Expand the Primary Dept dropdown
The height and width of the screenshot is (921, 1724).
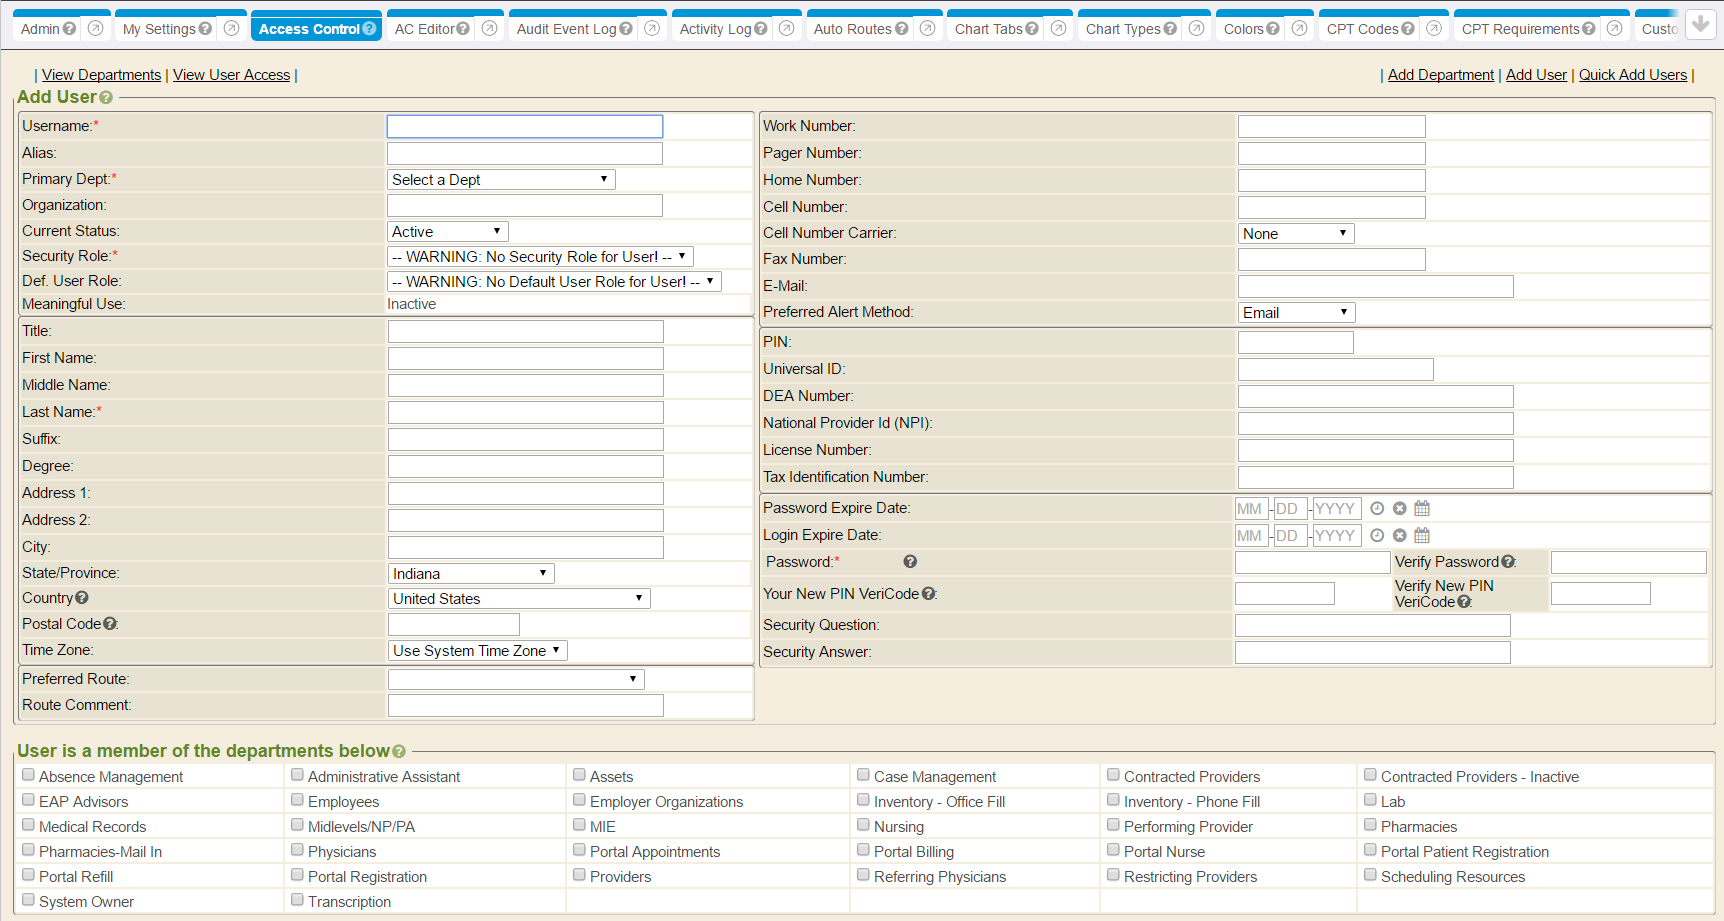pyautogui.click(x=500, y=179)
